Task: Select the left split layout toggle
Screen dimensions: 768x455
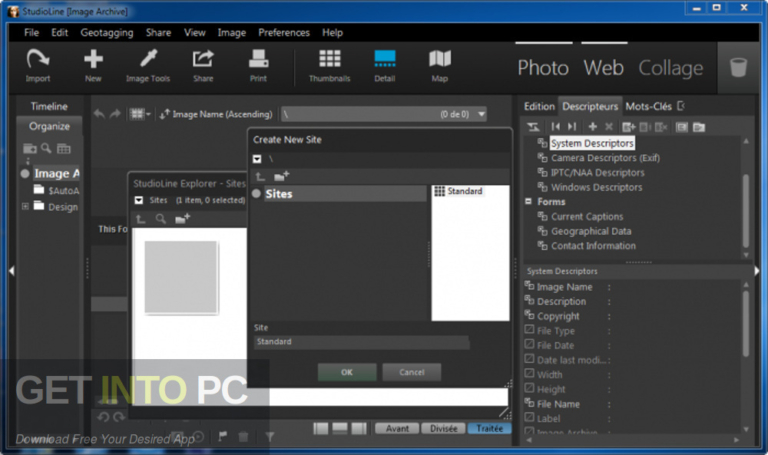Action: pyautogui.click(x=321, y=429)
